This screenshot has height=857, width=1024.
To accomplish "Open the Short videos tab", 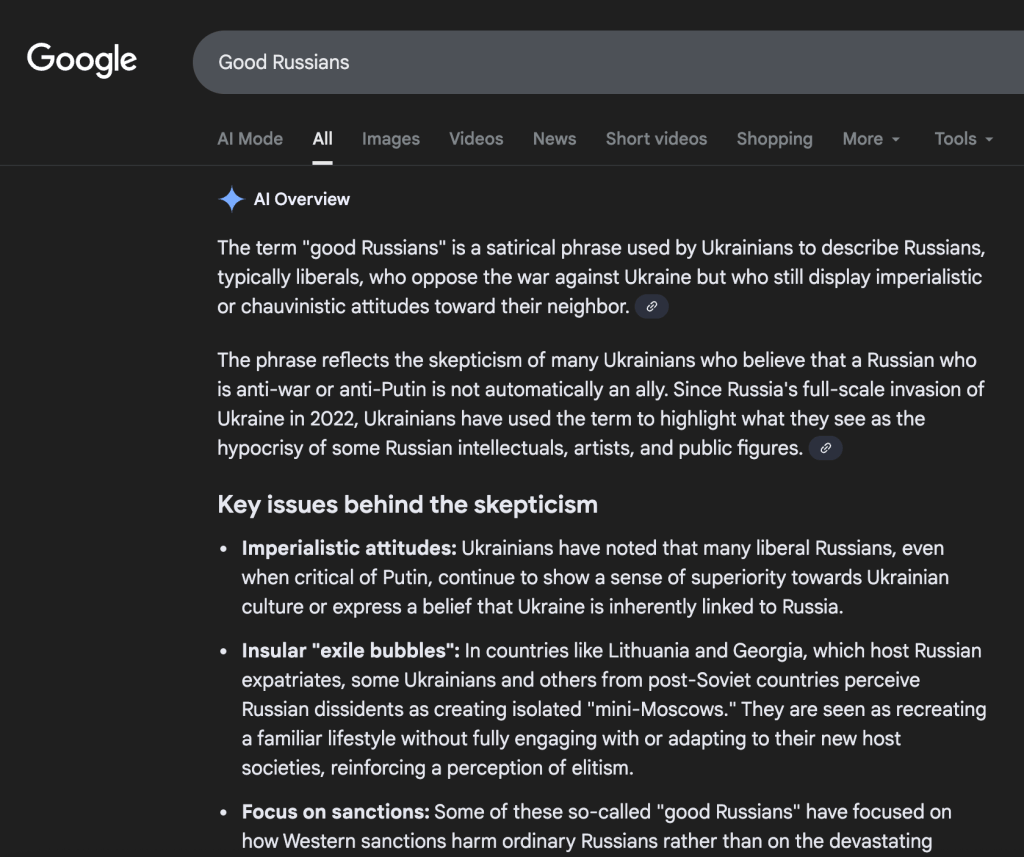I will coord(656,139).
